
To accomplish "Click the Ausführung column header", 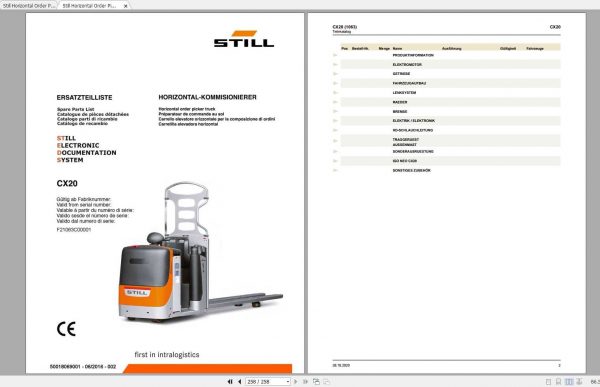I will coord(452,49).
